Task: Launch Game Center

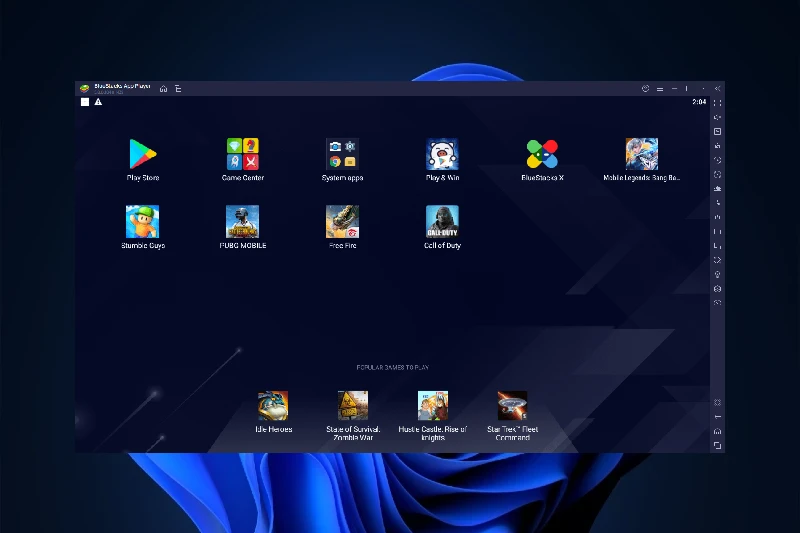Action: (x=242, y=154)
